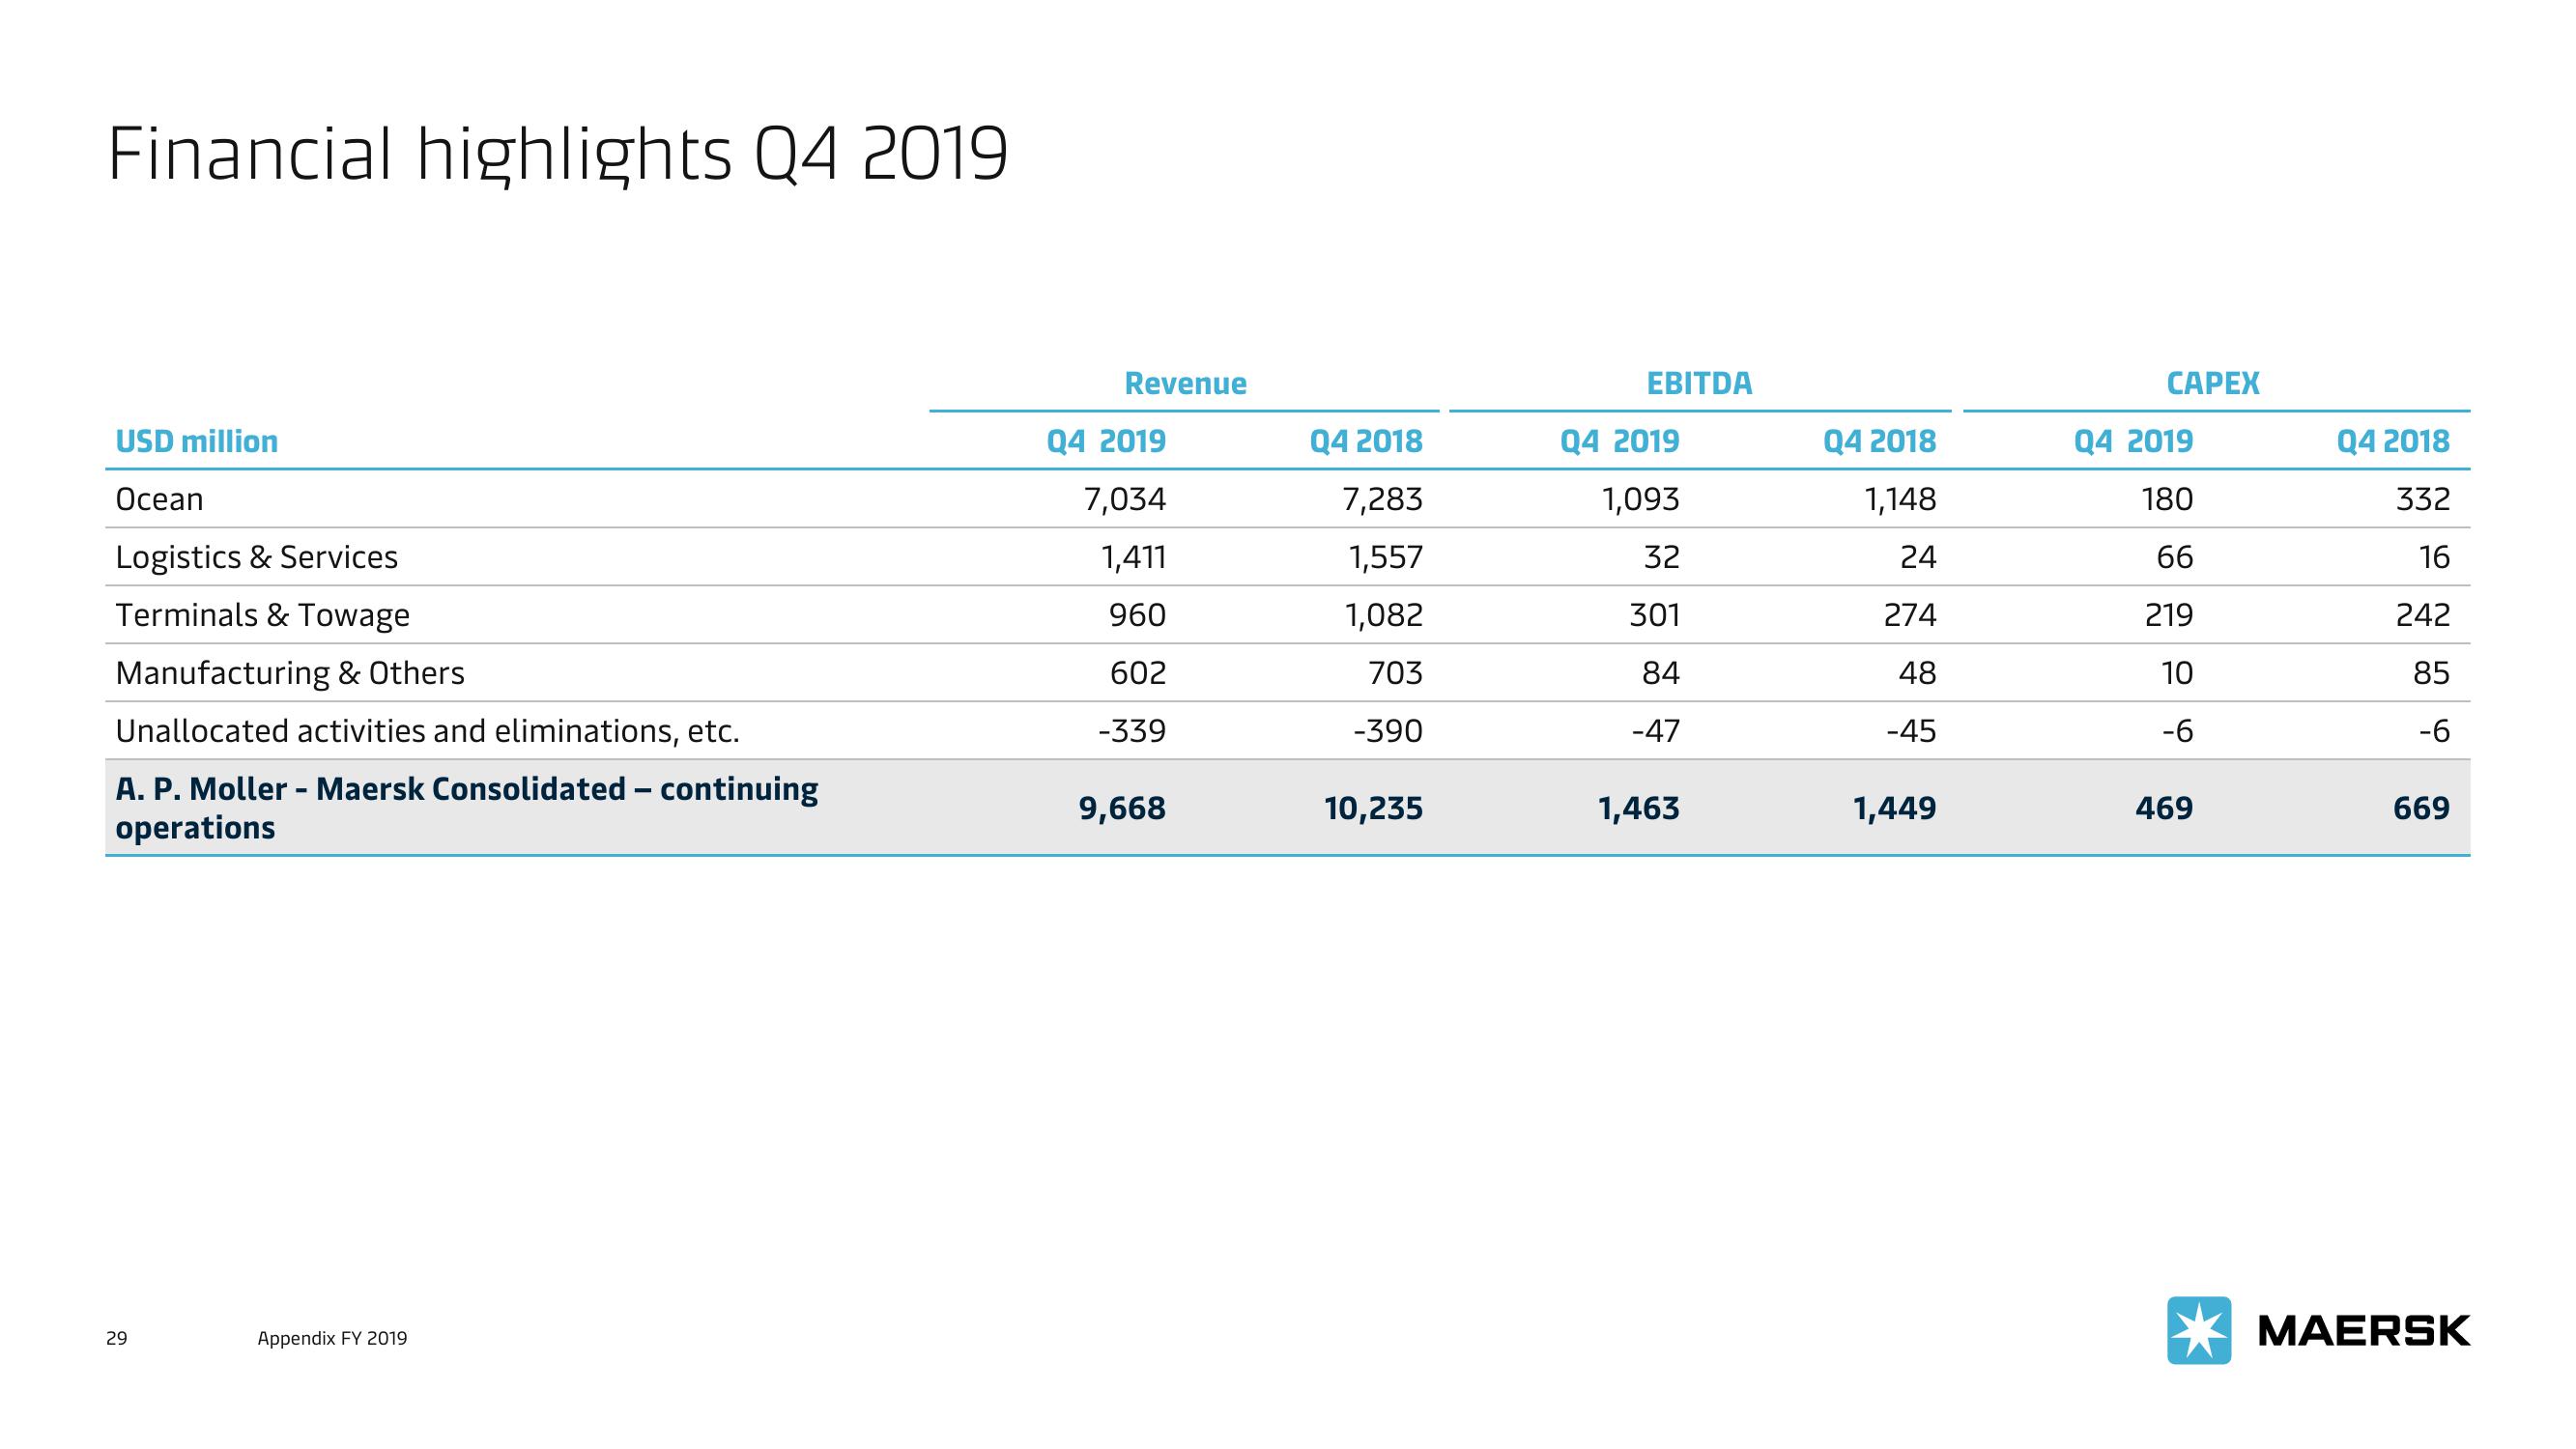The height and width of the screenshot is (1449, 2576).
Task: Click the Terminals & Towage row label
Action: (263, 615)
